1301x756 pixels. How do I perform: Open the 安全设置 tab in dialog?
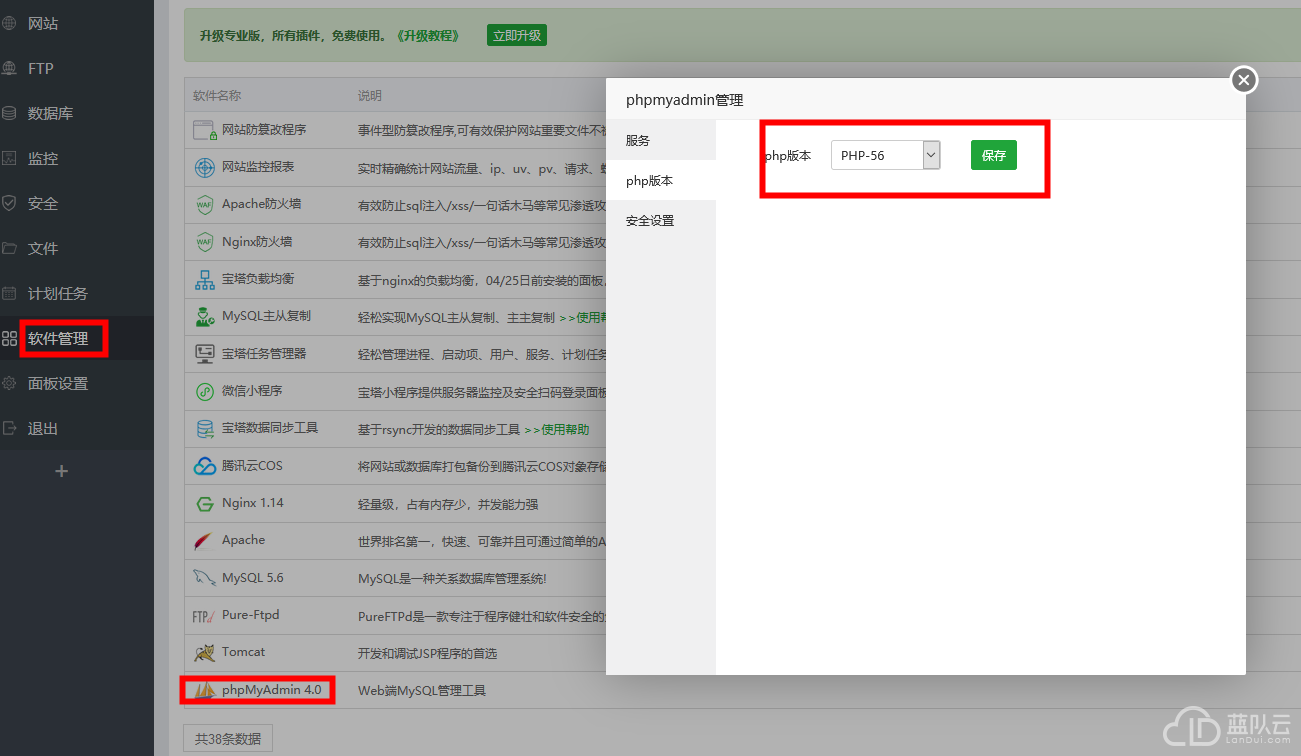(x=661, y=220)
